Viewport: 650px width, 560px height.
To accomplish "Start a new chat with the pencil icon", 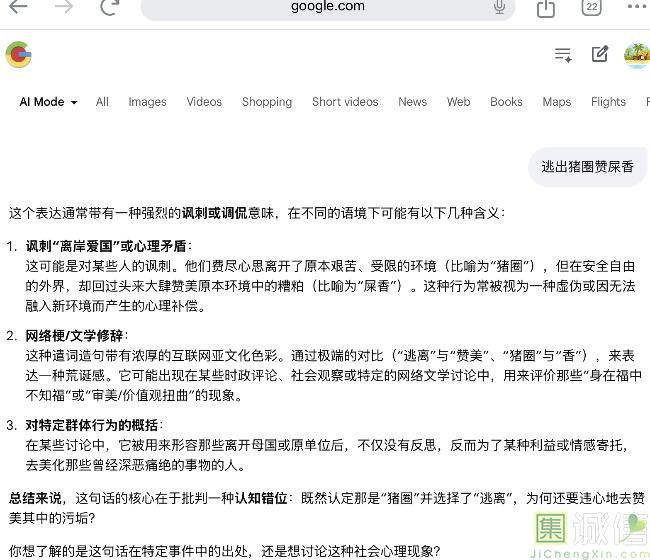I will point(600,55).
